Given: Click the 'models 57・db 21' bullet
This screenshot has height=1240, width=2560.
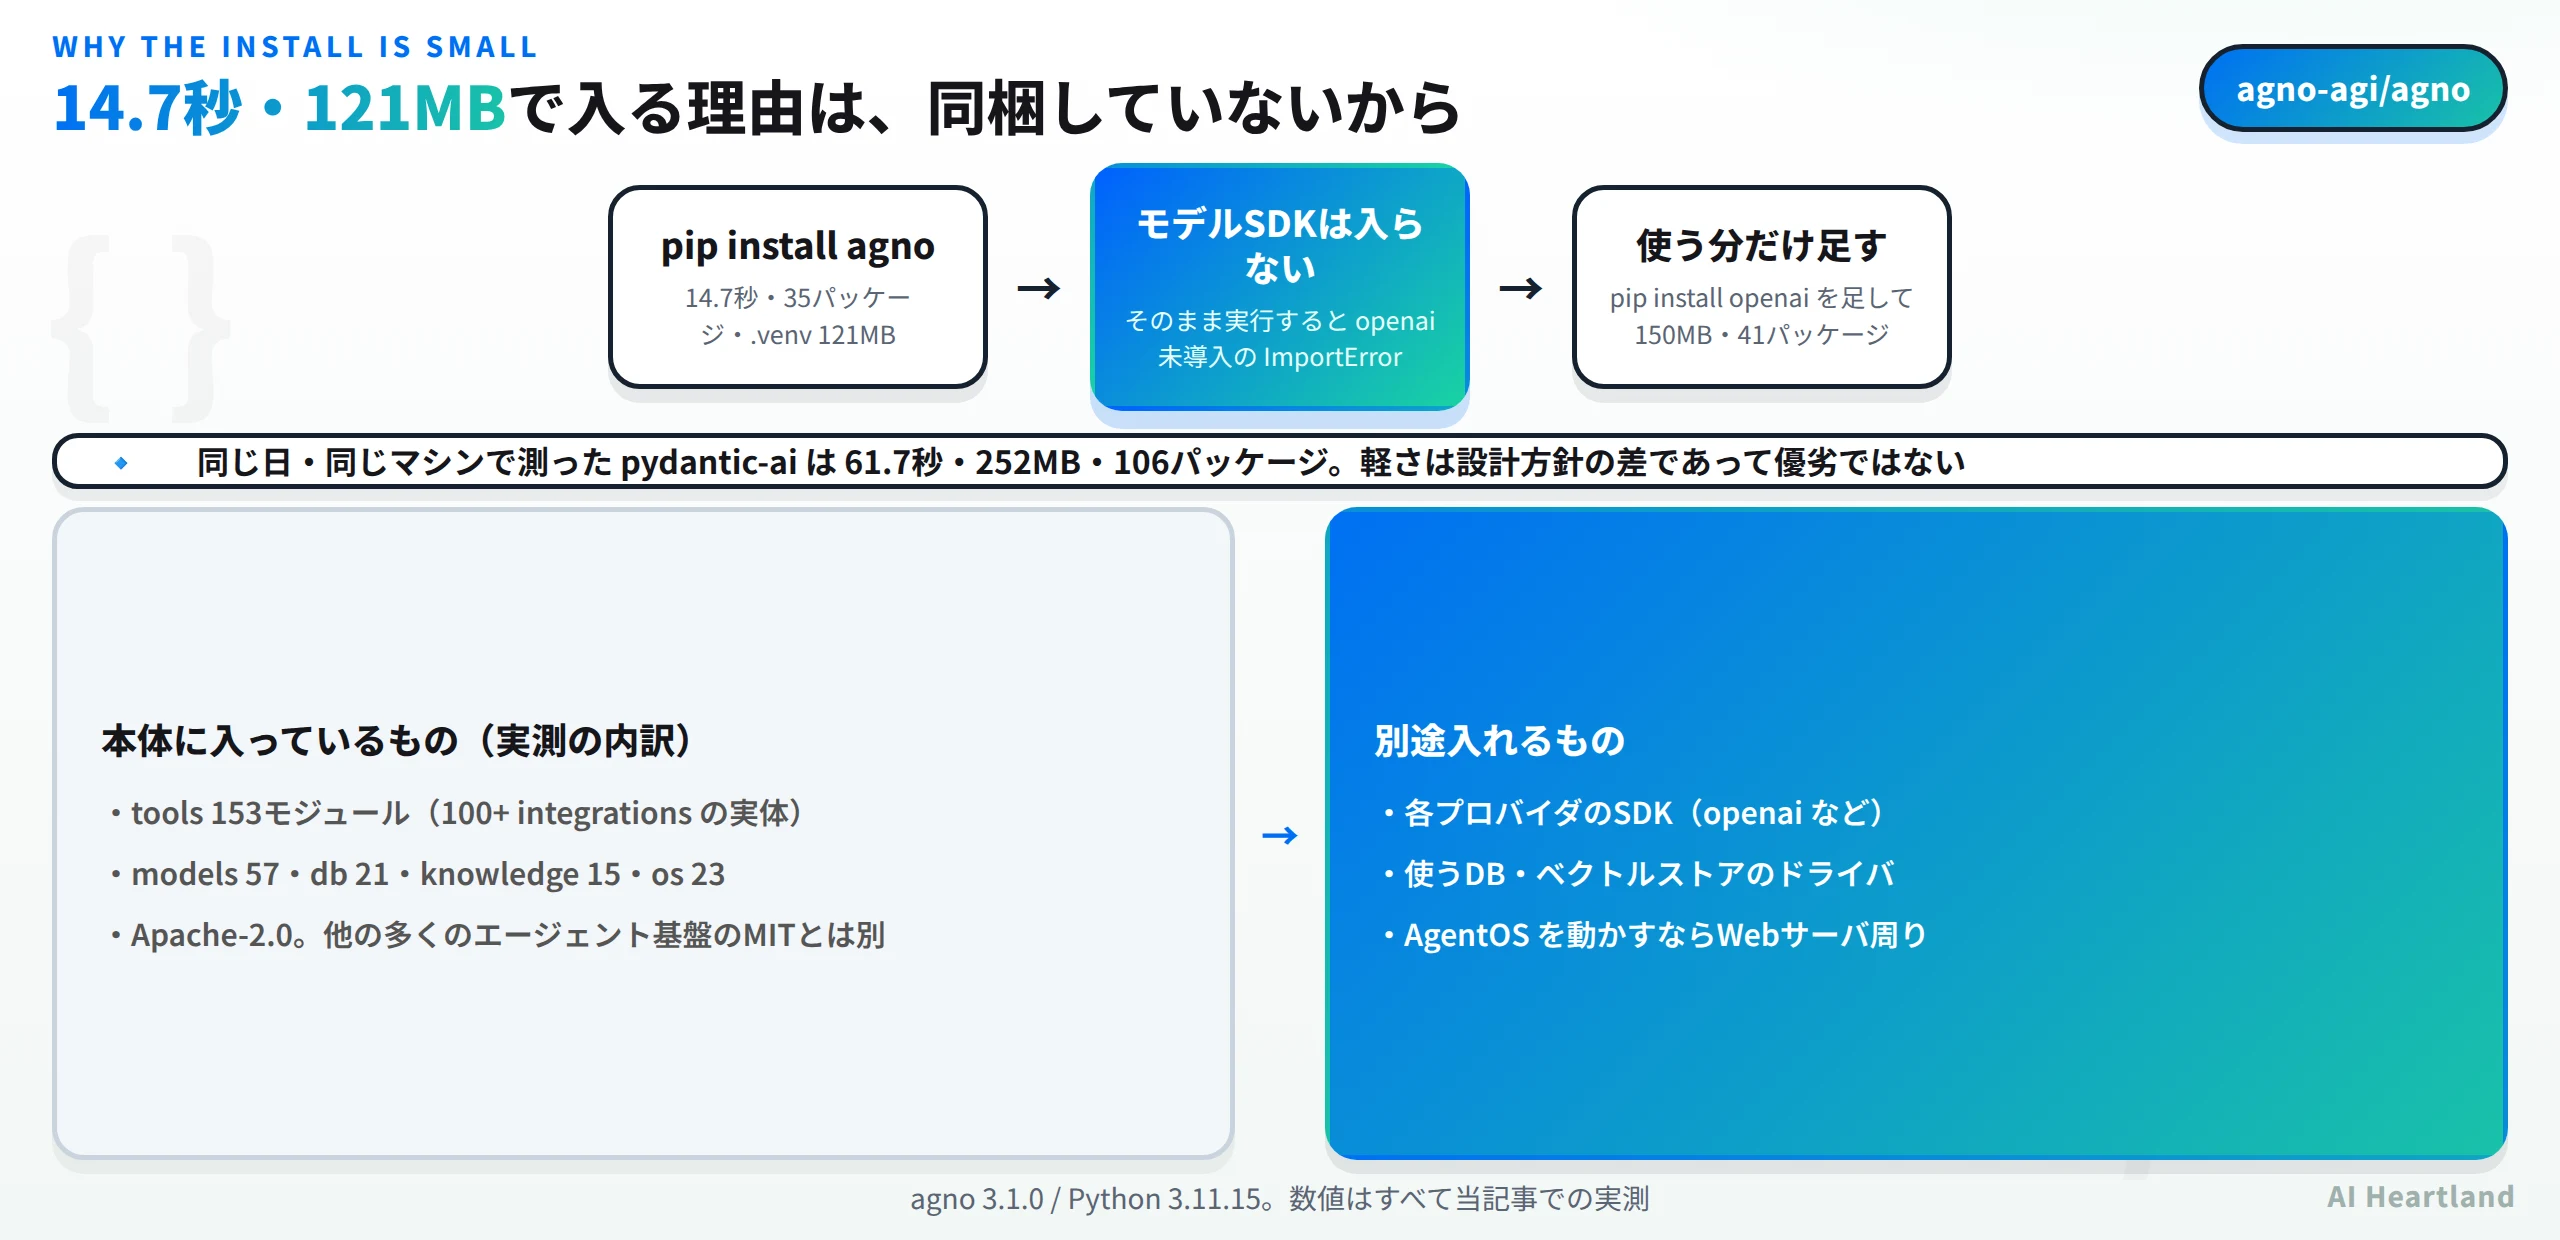Looking at the screenshot, I should click(417, 874).
